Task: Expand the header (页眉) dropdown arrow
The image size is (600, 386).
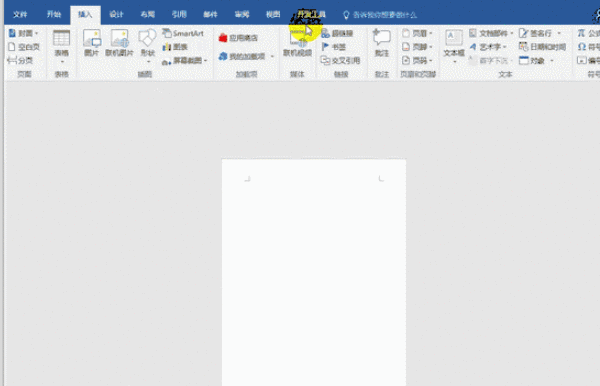Action: (x=430, y=34)
